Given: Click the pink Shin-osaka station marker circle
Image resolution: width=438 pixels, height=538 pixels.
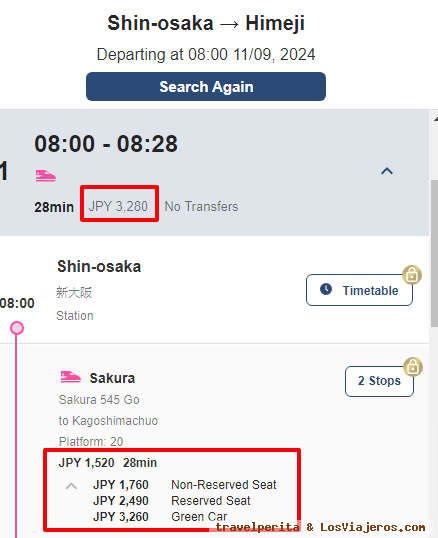Looking at the screenshot, I should (x=17, y=328).
